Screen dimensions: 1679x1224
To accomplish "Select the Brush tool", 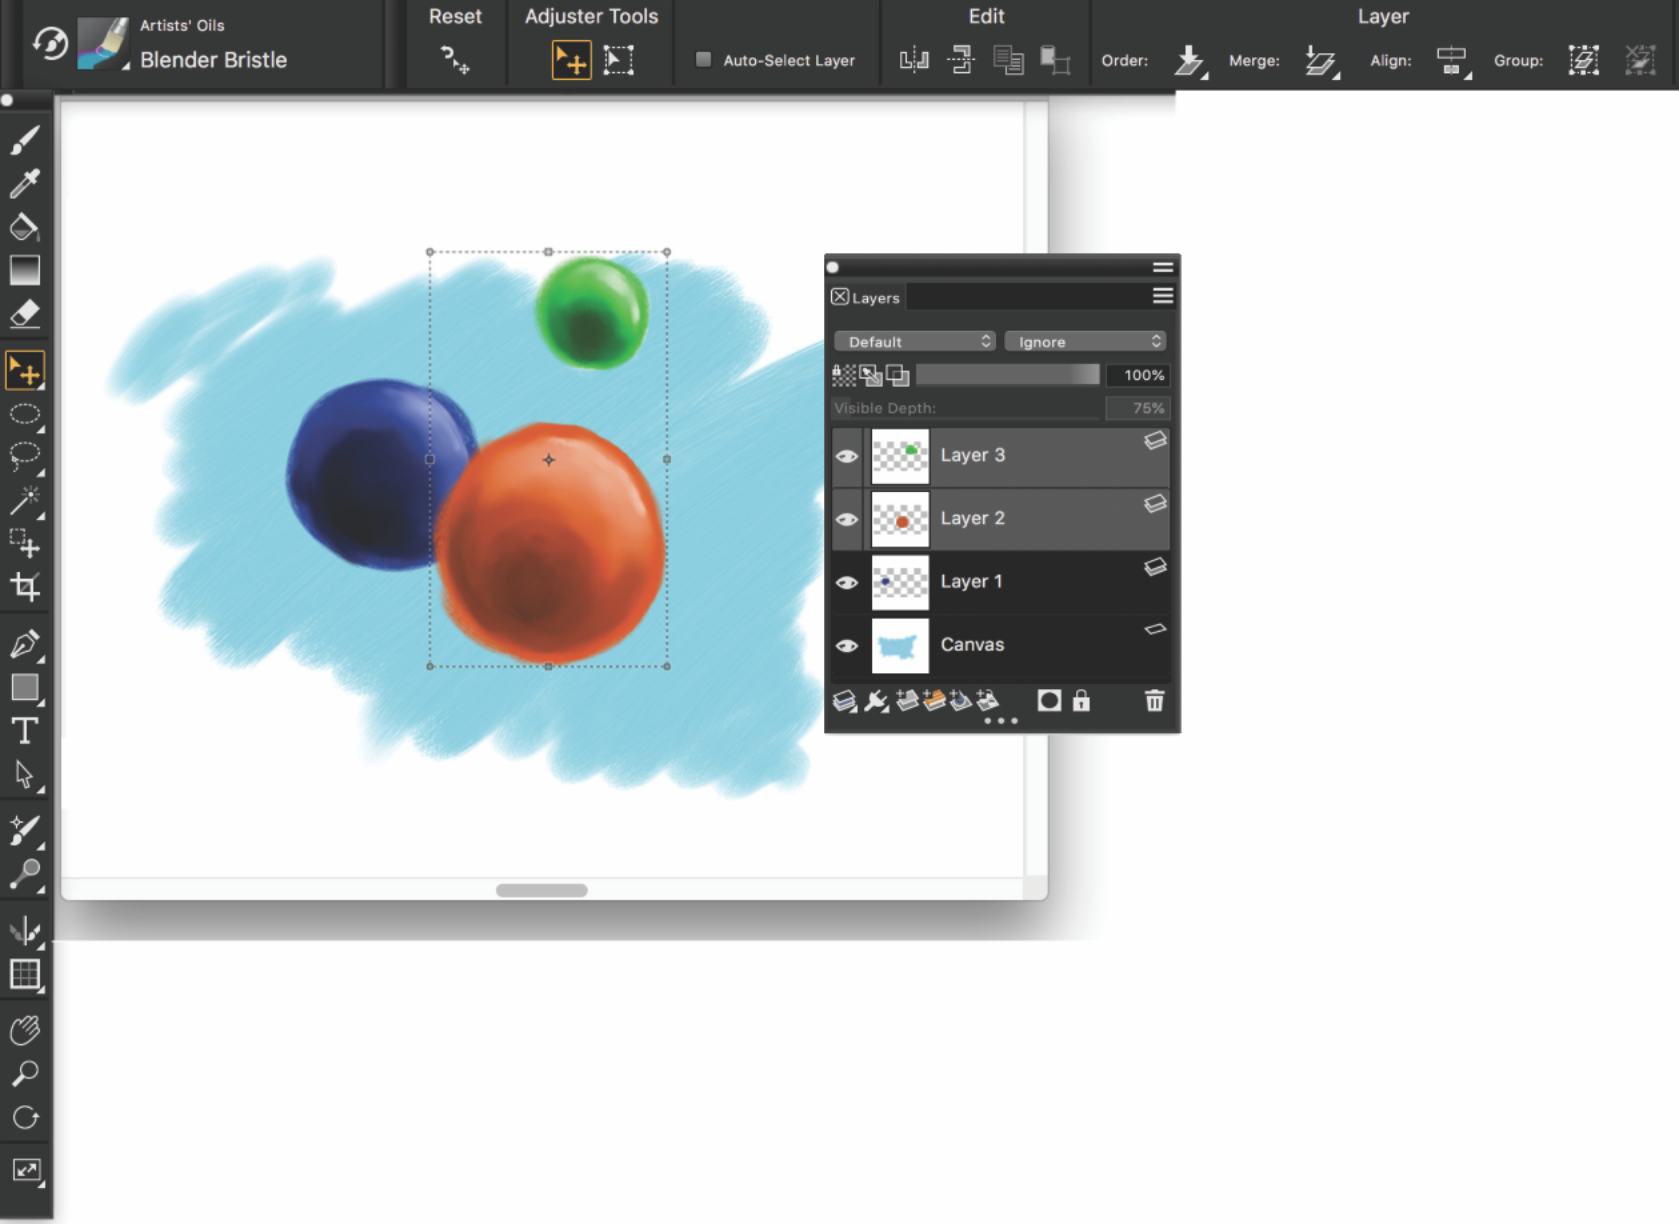I will pyautogui.click(x=25, y=140).
